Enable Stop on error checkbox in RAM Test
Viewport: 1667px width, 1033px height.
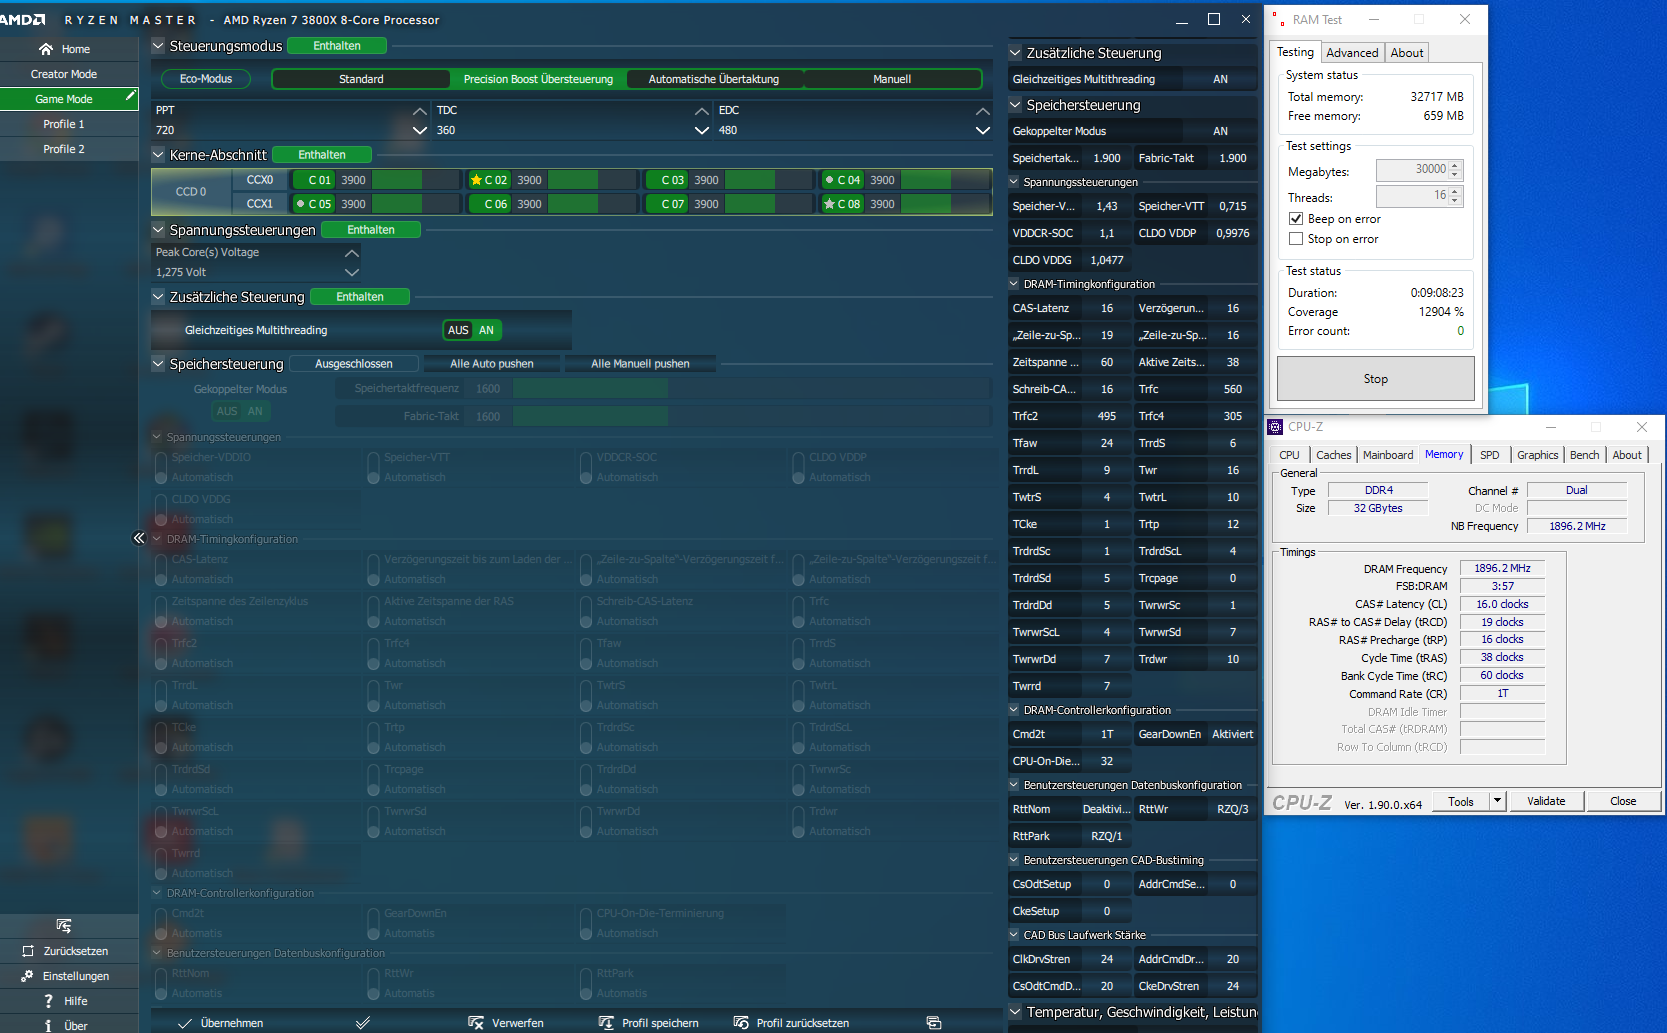tap(1296, 239)
